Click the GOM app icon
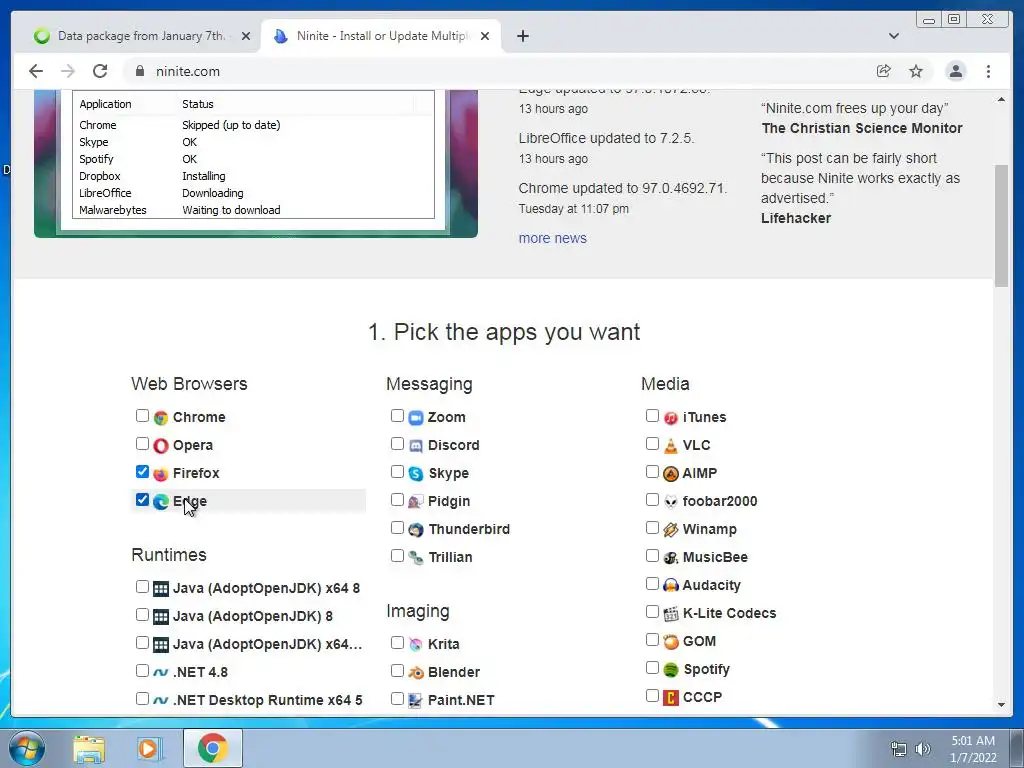 [x=671, y=642]
